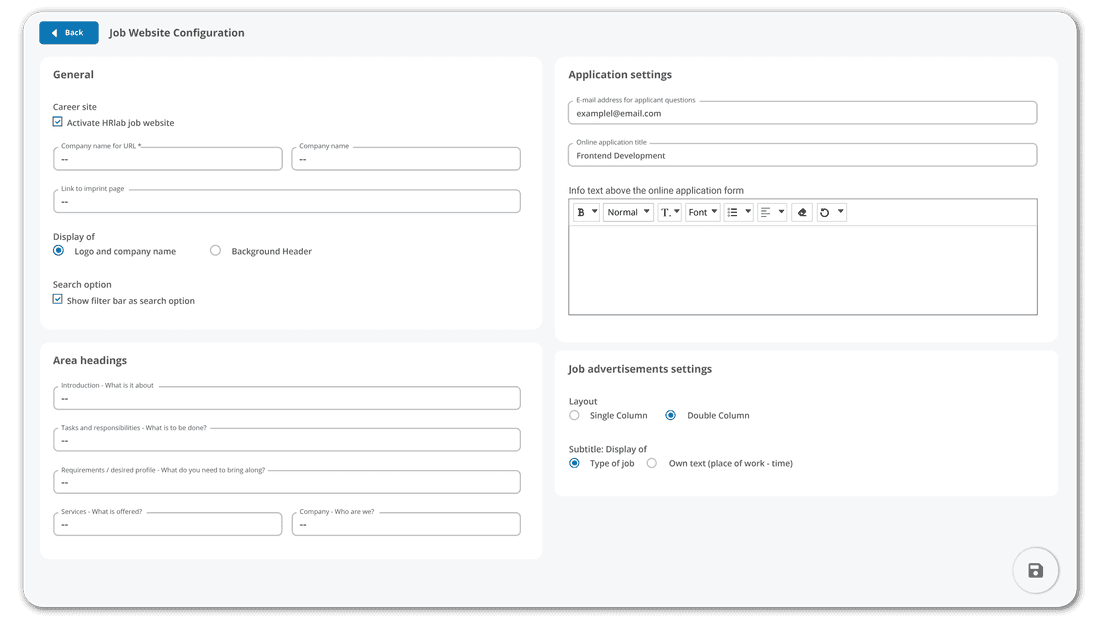Click the text alignment icon
Screen dimensions: 1100x619
[766, 211]
